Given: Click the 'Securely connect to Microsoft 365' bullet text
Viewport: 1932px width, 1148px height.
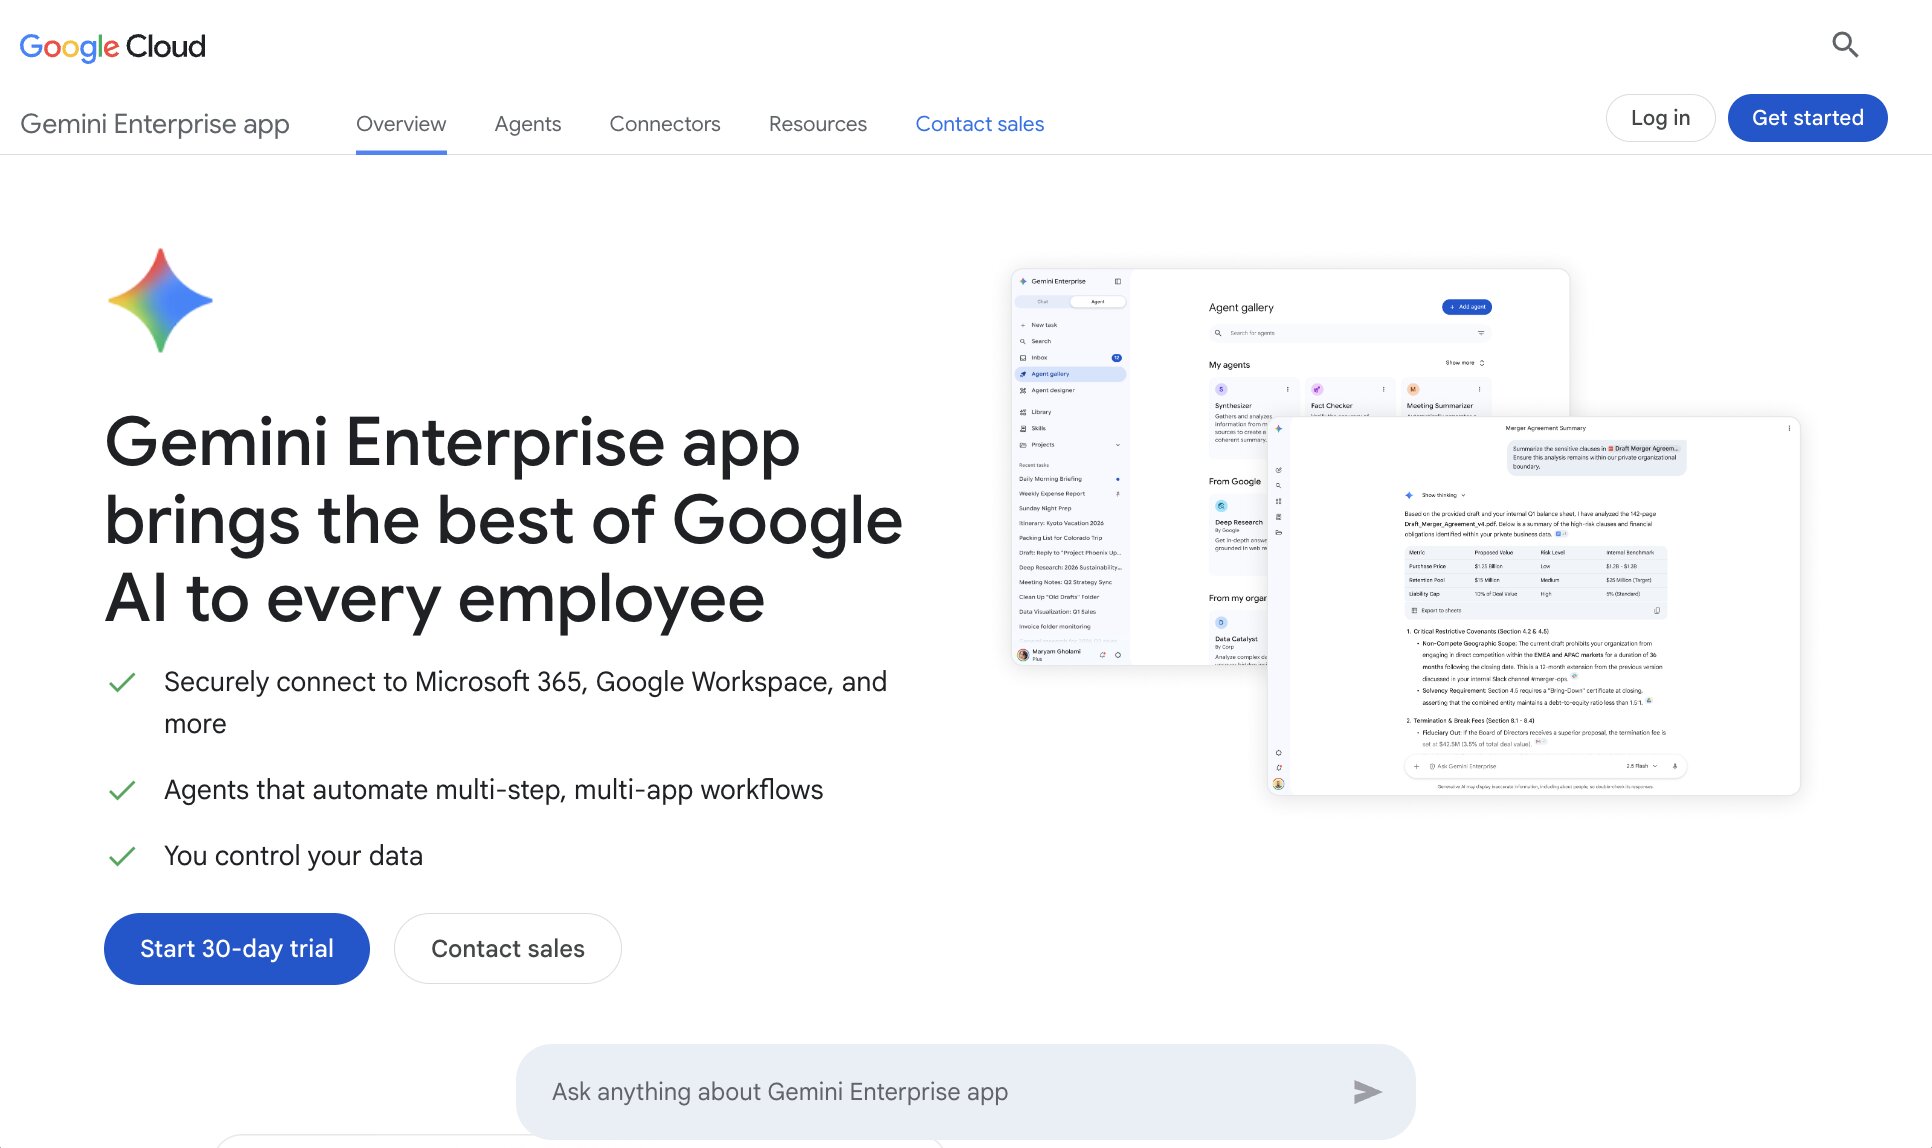Looking at the screenshot, I should [x=526, y=703].
